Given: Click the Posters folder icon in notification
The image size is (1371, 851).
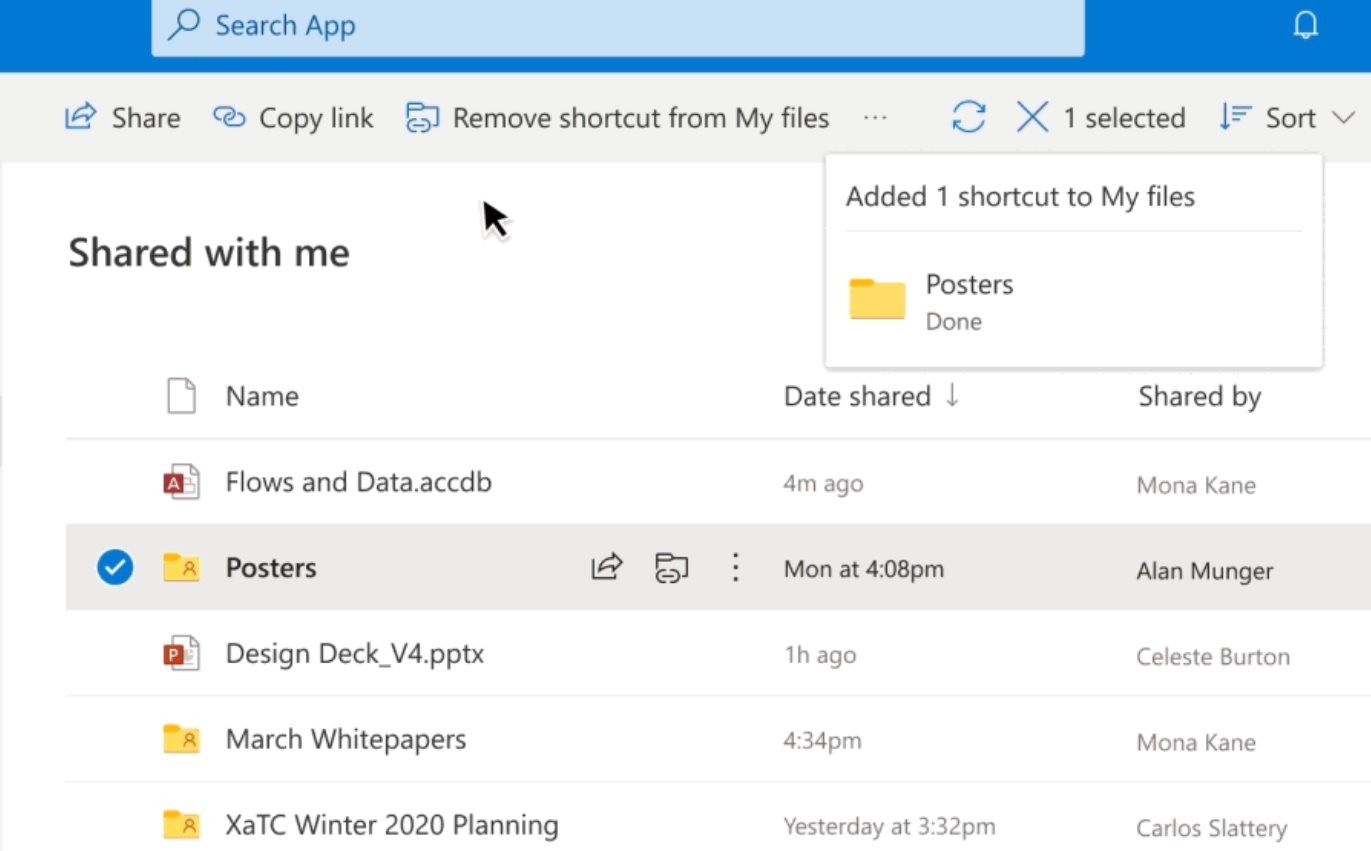Looking at the screenshot, I should [877, 299].
